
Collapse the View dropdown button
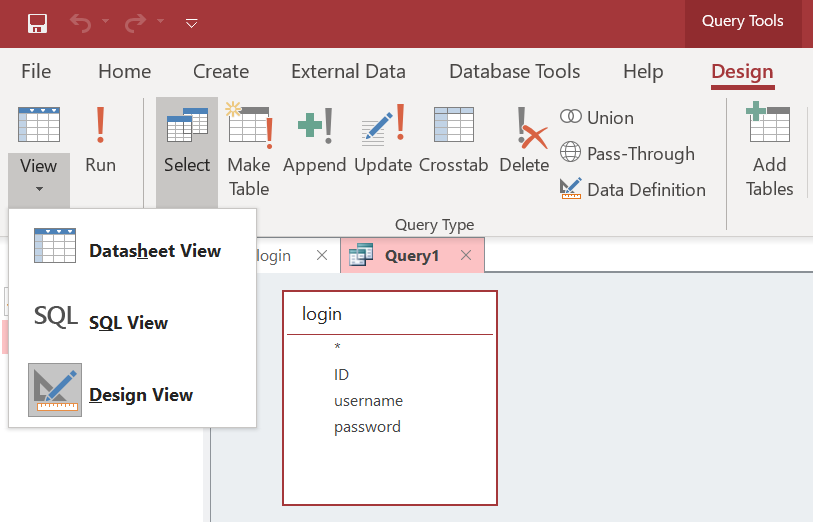[39, 175]
